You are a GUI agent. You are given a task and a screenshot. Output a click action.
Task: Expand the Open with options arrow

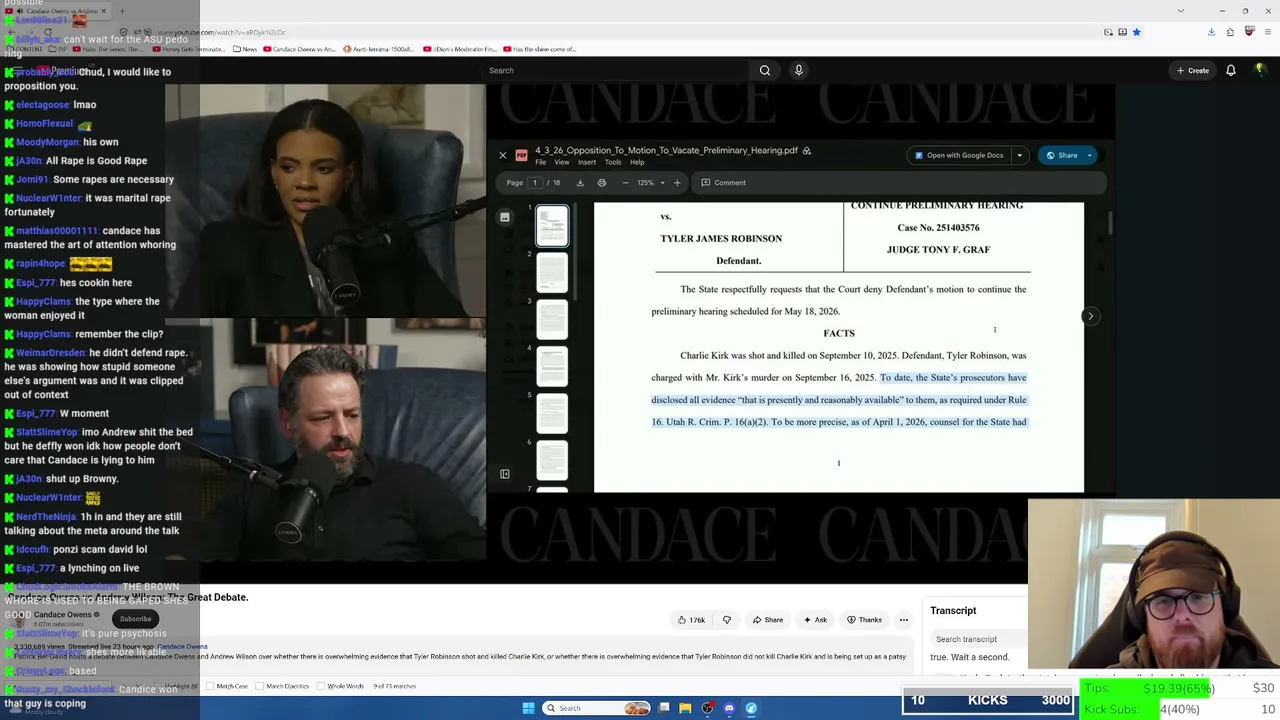(1019, 155)
